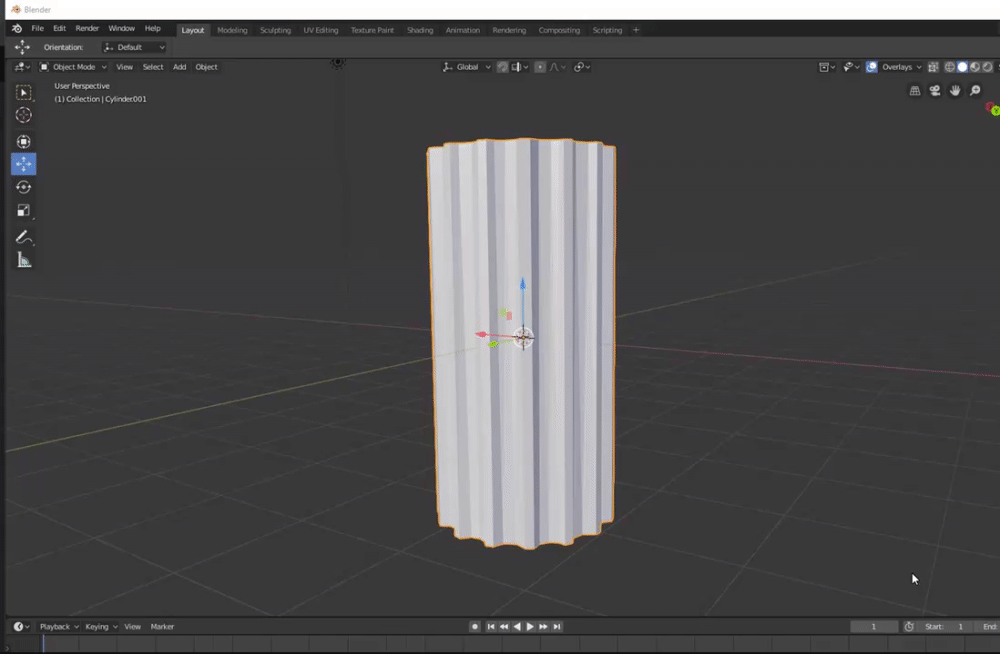Screen dimensions: 1000x654
Task: Click the Select Box tool
Action: click(24, 92)
